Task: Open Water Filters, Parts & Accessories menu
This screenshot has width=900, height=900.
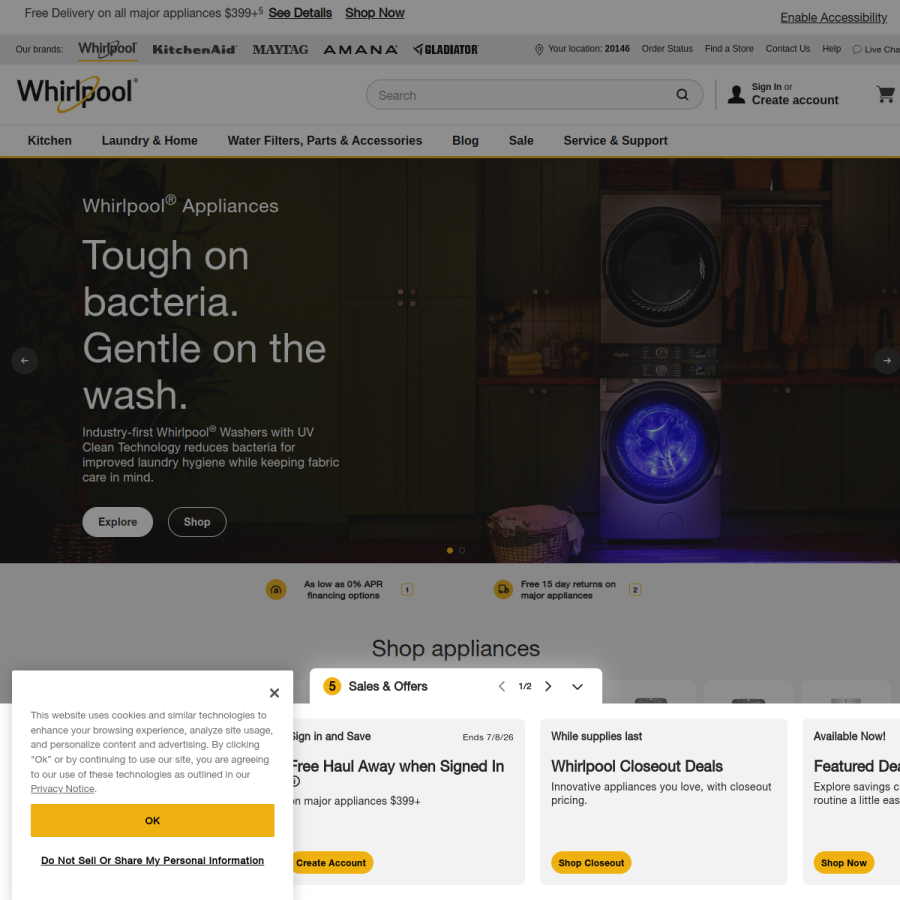Action: pyautogui.click(x=325, y=141)
